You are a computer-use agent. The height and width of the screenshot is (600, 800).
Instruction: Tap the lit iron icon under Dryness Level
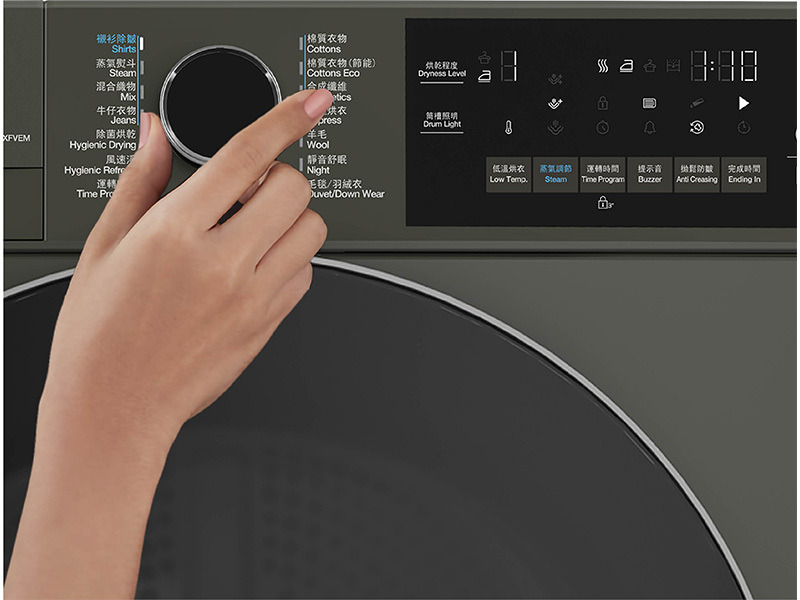point(484,76)
